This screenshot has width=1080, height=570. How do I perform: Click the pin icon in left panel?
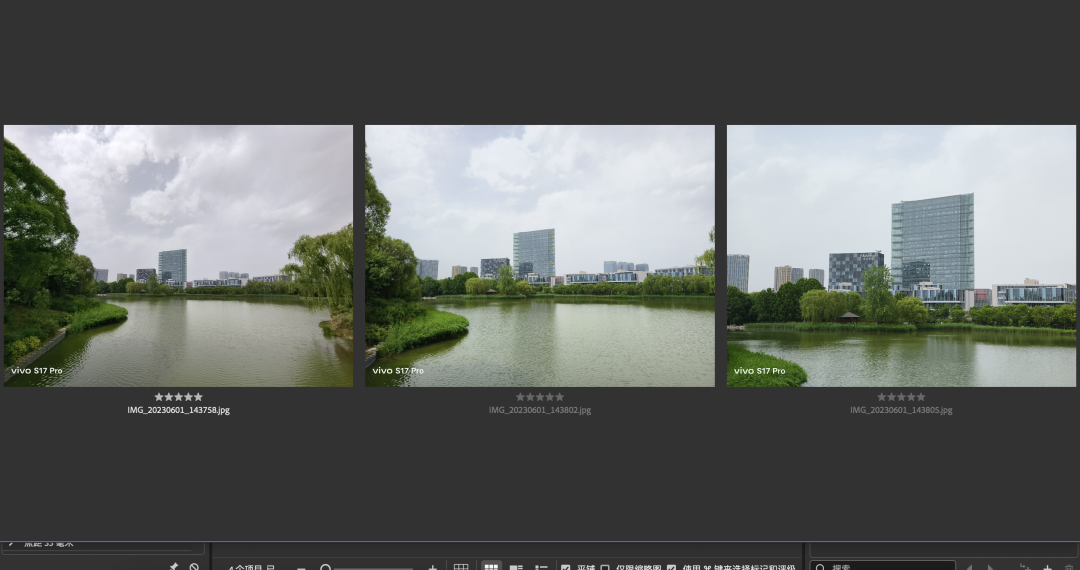coord(174,567)
